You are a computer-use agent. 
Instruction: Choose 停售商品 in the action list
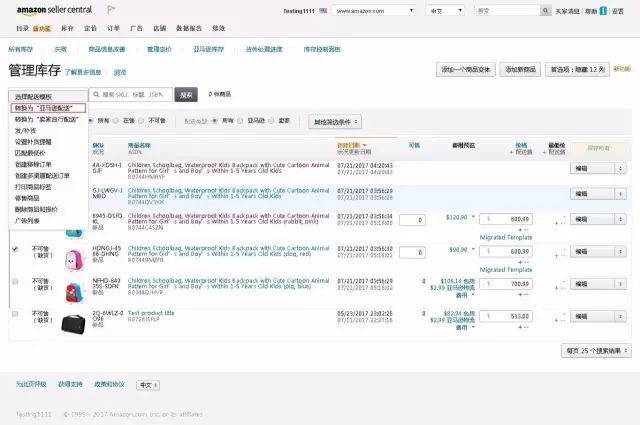click(27, 198)
